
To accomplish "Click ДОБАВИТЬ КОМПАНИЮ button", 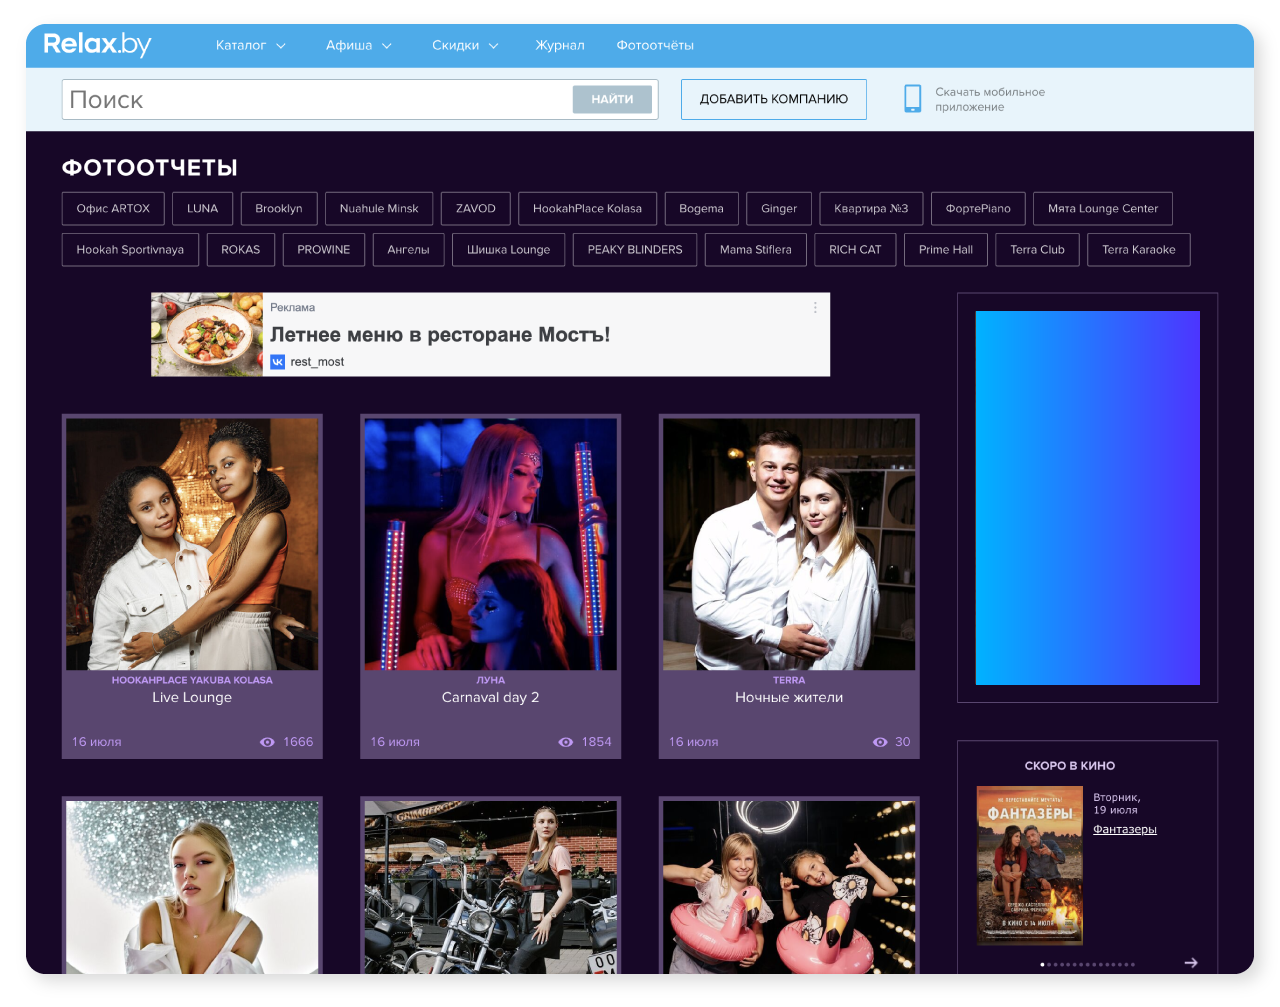I will click(x=774, y=99).
